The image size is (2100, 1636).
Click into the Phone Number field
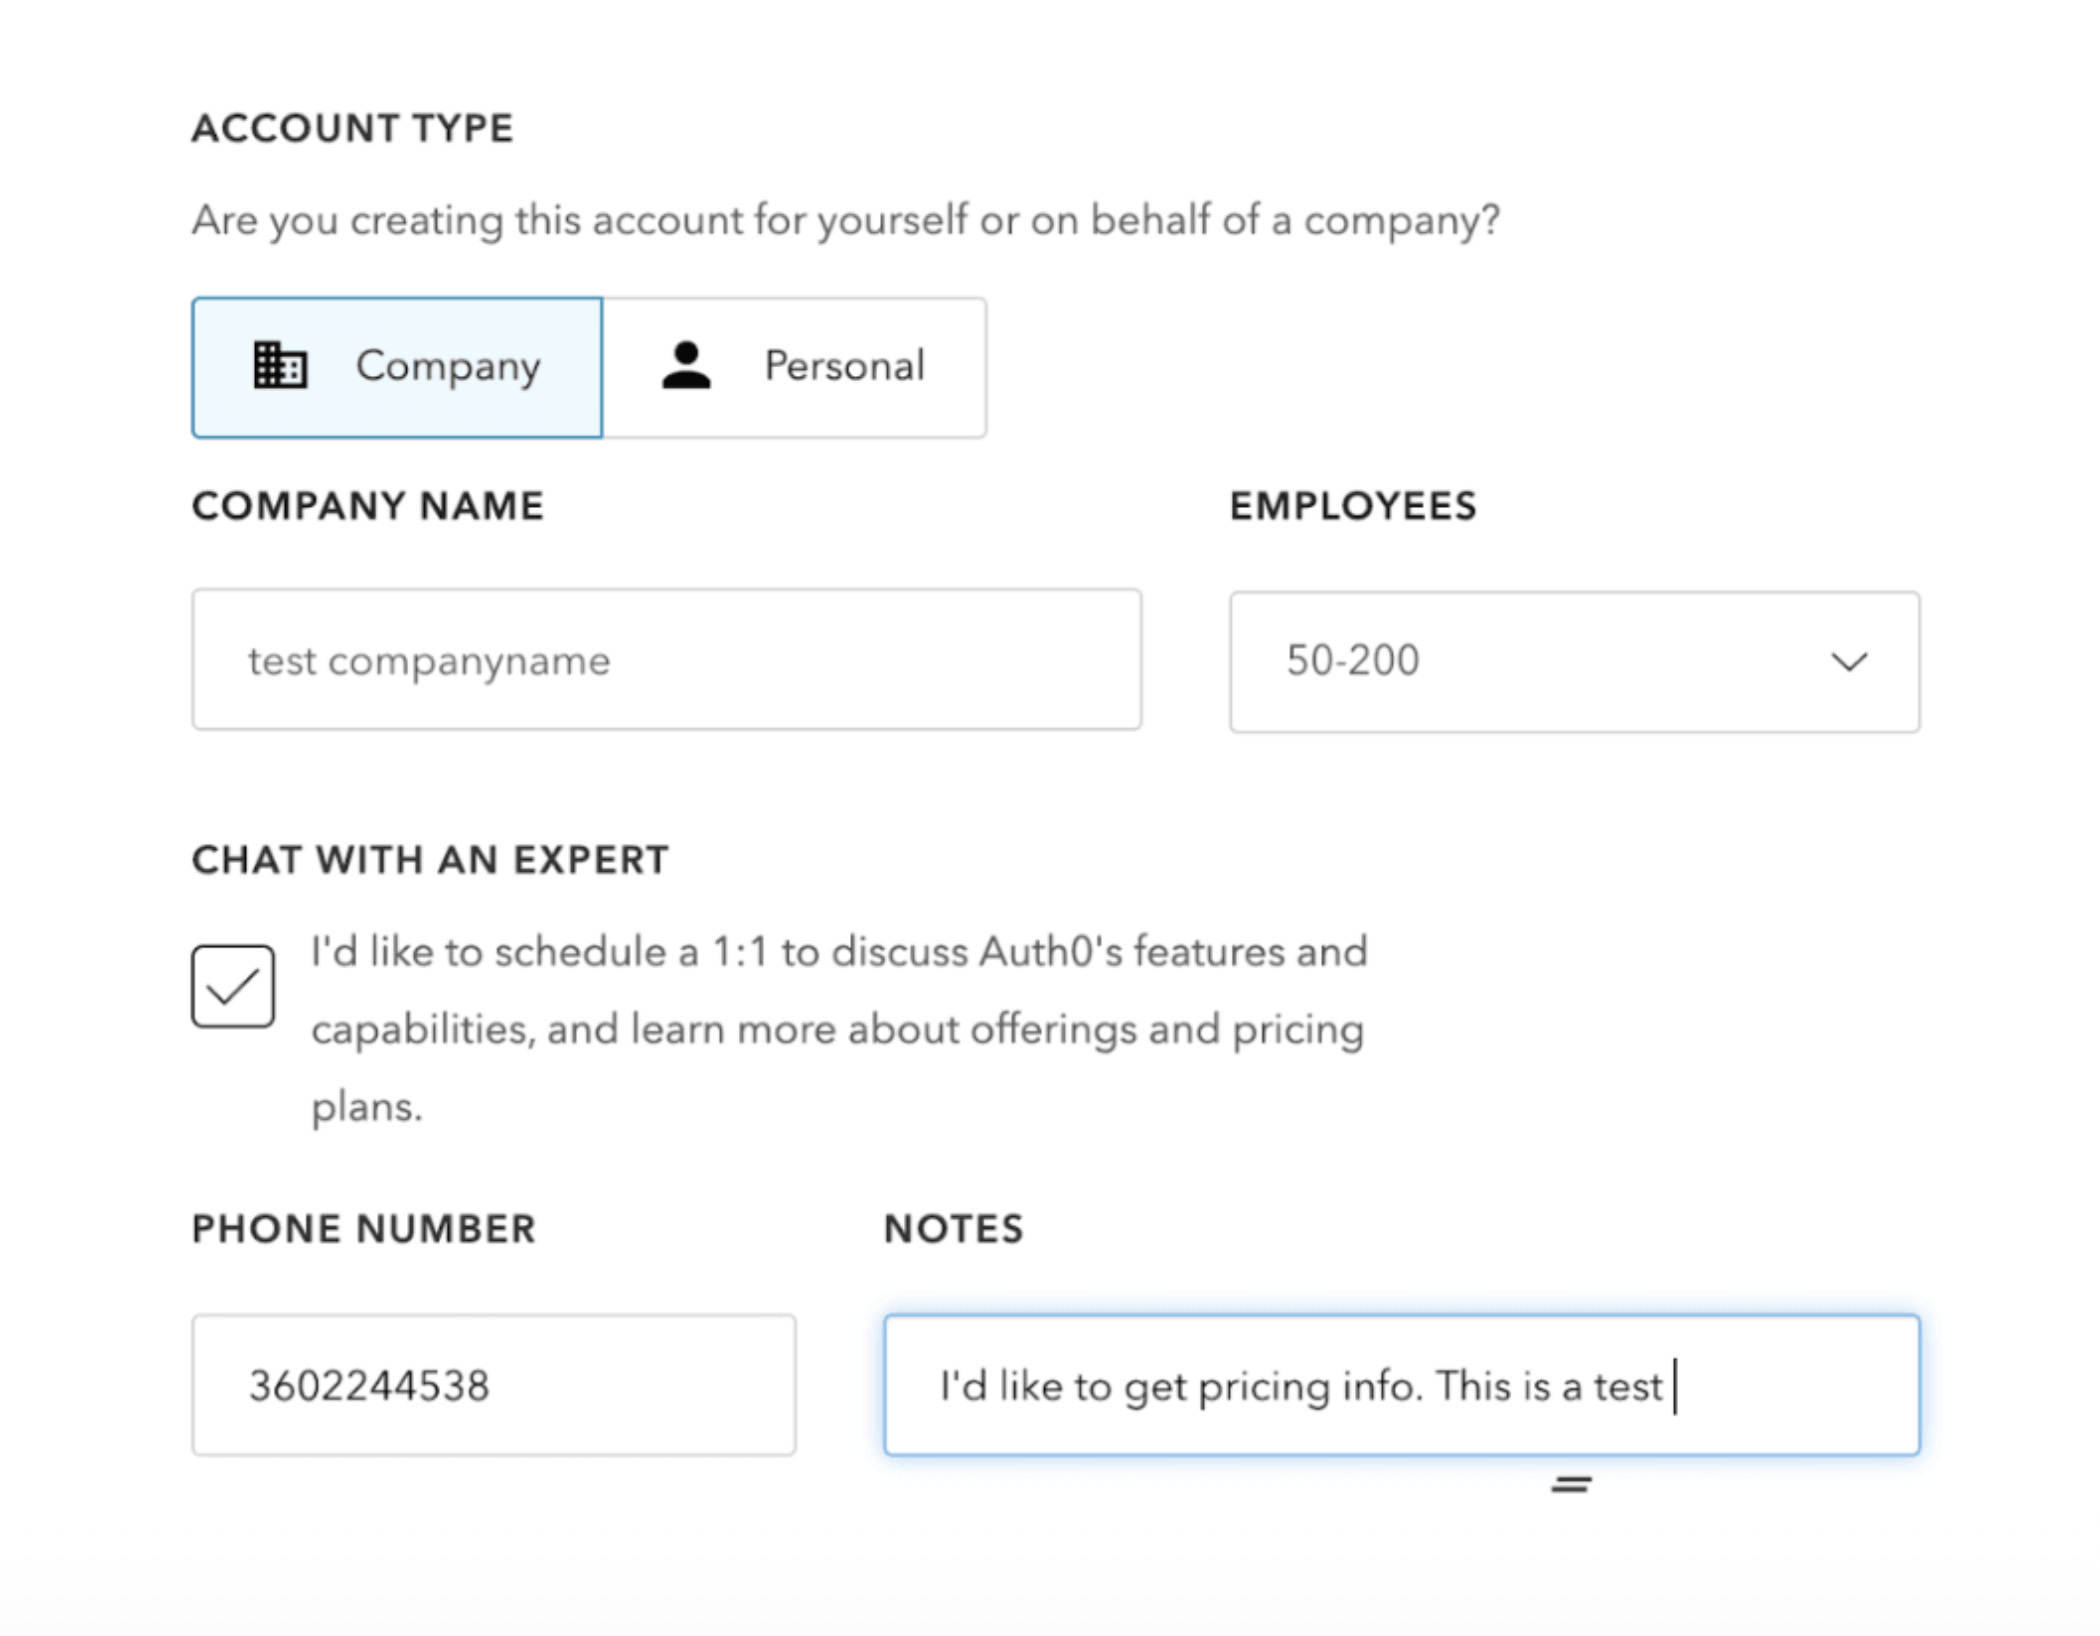(493, 1385)
